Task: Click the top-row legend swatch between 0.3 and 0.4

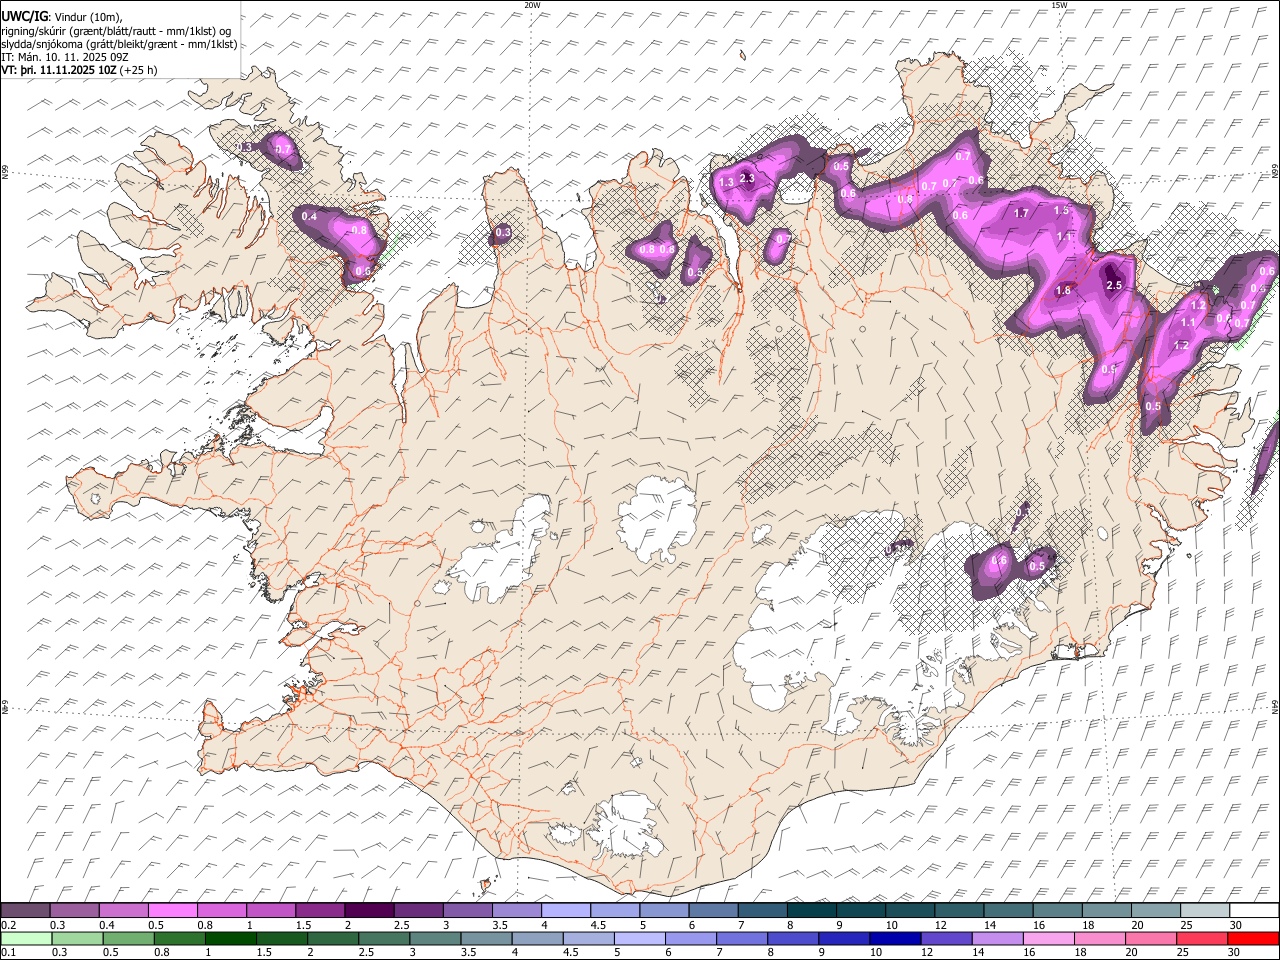Action: pos(74,910)
